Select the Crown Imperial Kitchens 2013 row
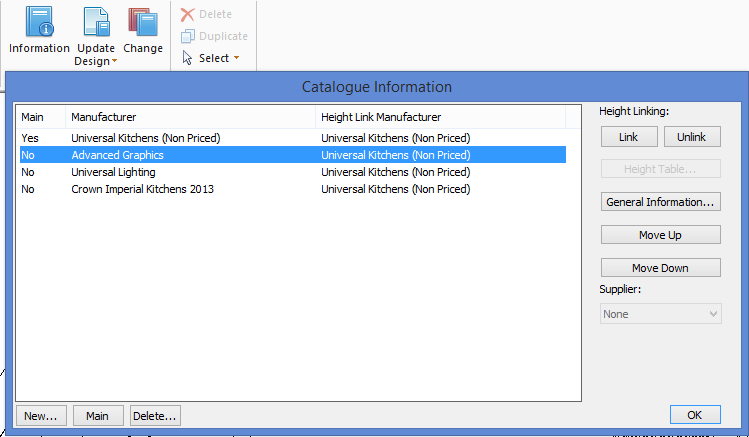The width and height of the screenshot is (749, 437). pyautogui.click(x=292, y=189)
